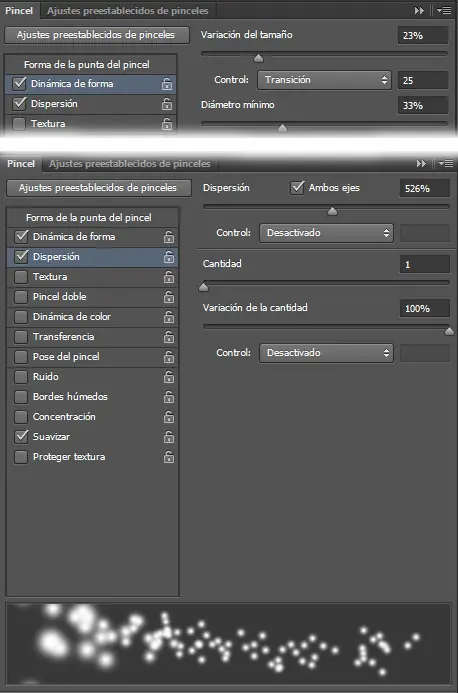This screenshot has height=693, width=458.
Task: Open the Control dropdown set to Transición
Action: click(x=324, y=80)
